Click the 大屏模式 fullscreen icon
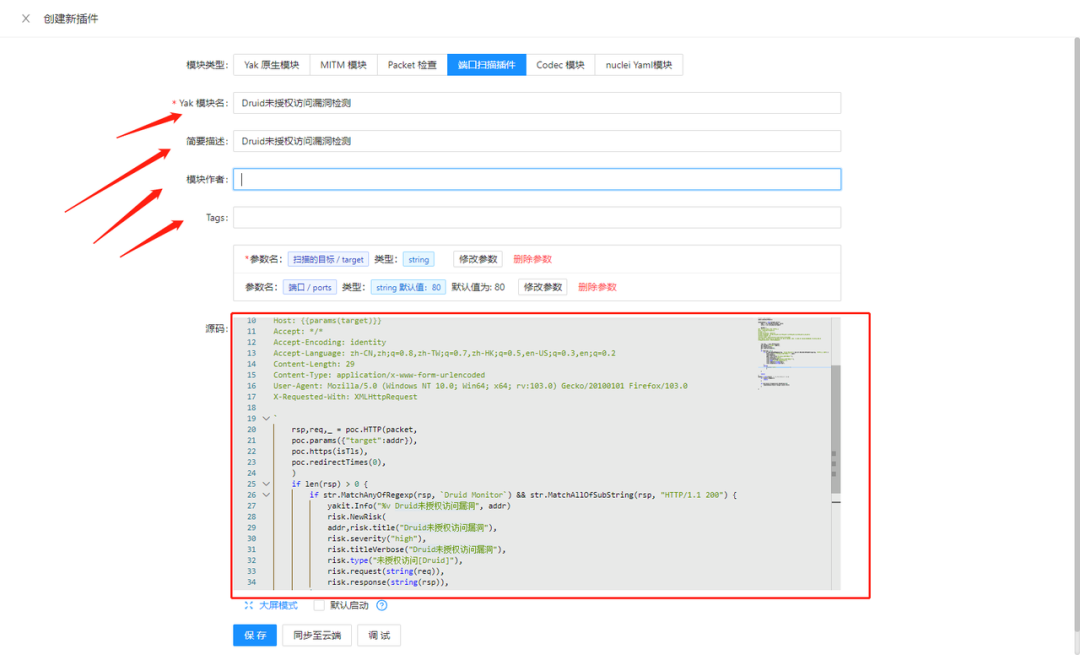 (249, 605)
